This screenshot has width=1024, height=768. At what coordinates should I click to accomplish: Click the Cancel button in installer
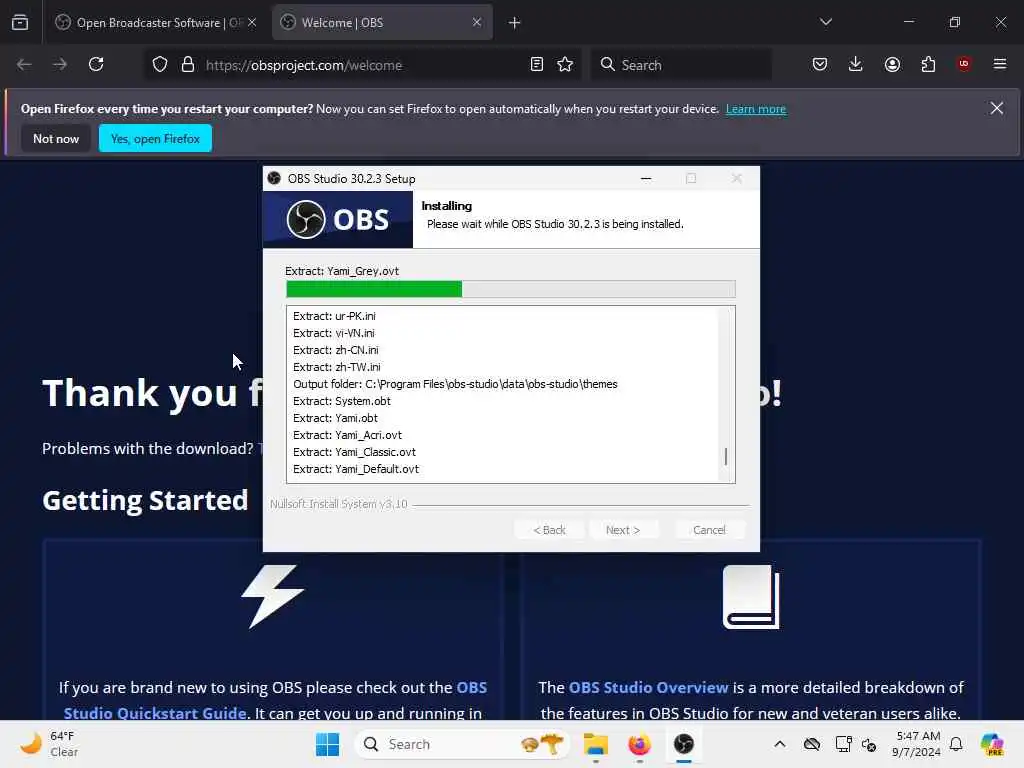click(x=709, y=530)
